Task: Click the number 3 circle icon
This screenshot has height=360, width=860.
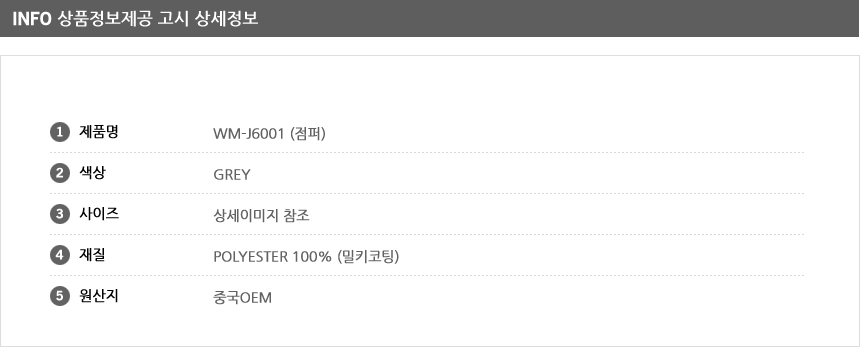Action: [x=60, y=214]
